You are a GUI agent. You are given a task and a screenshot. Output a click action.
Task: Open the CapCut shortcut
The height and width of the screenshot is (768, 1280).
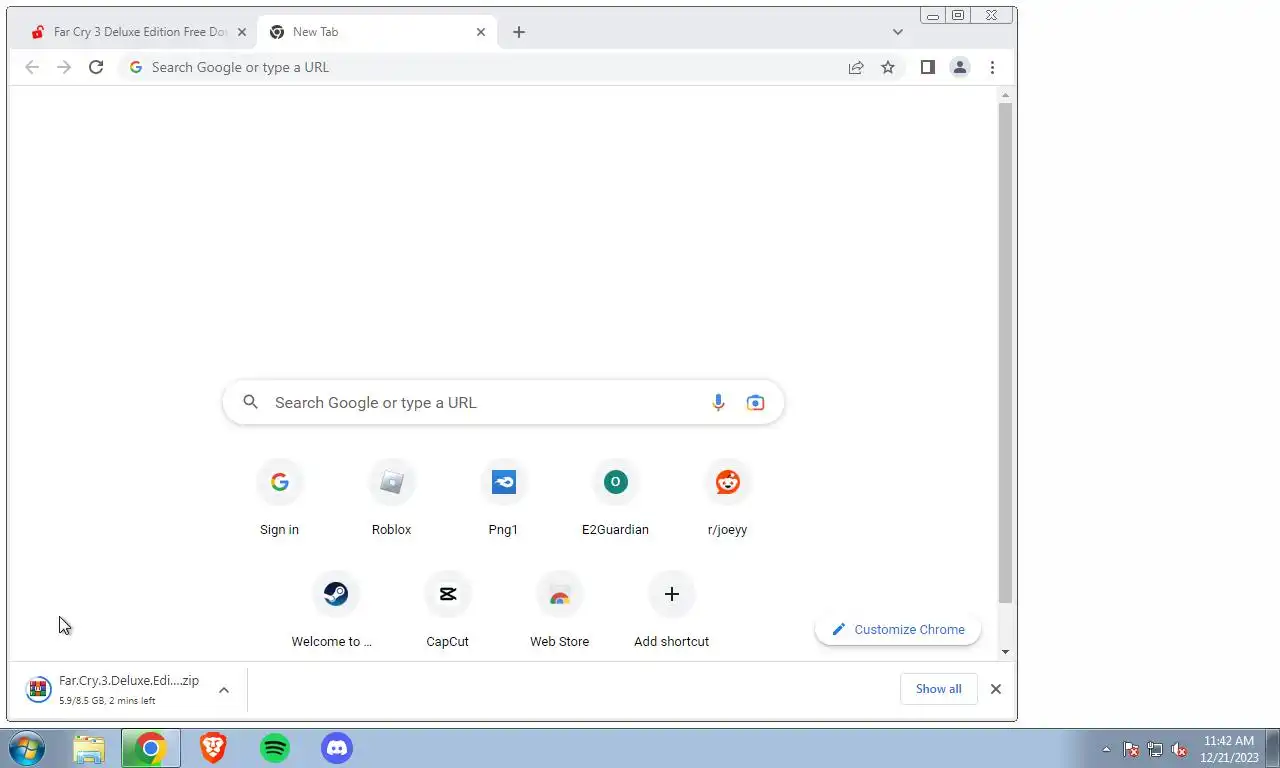coord(447,610)
